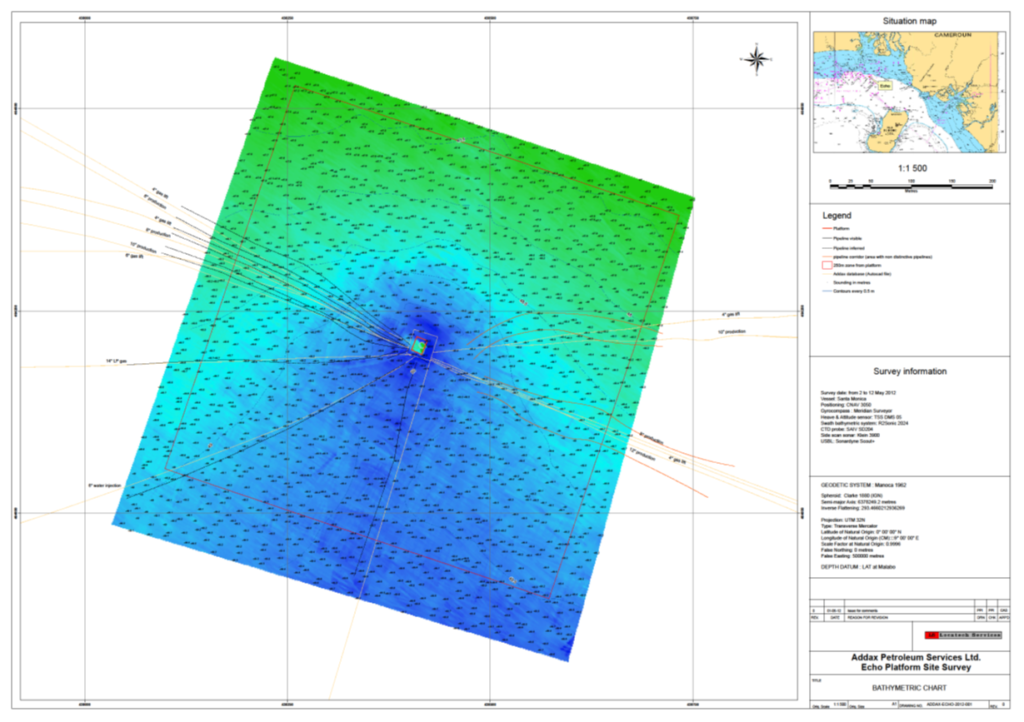The width and height of the screenshot is (1024, 722).
Task: Click the compass rose above the situation map
Action: (757, 60)
